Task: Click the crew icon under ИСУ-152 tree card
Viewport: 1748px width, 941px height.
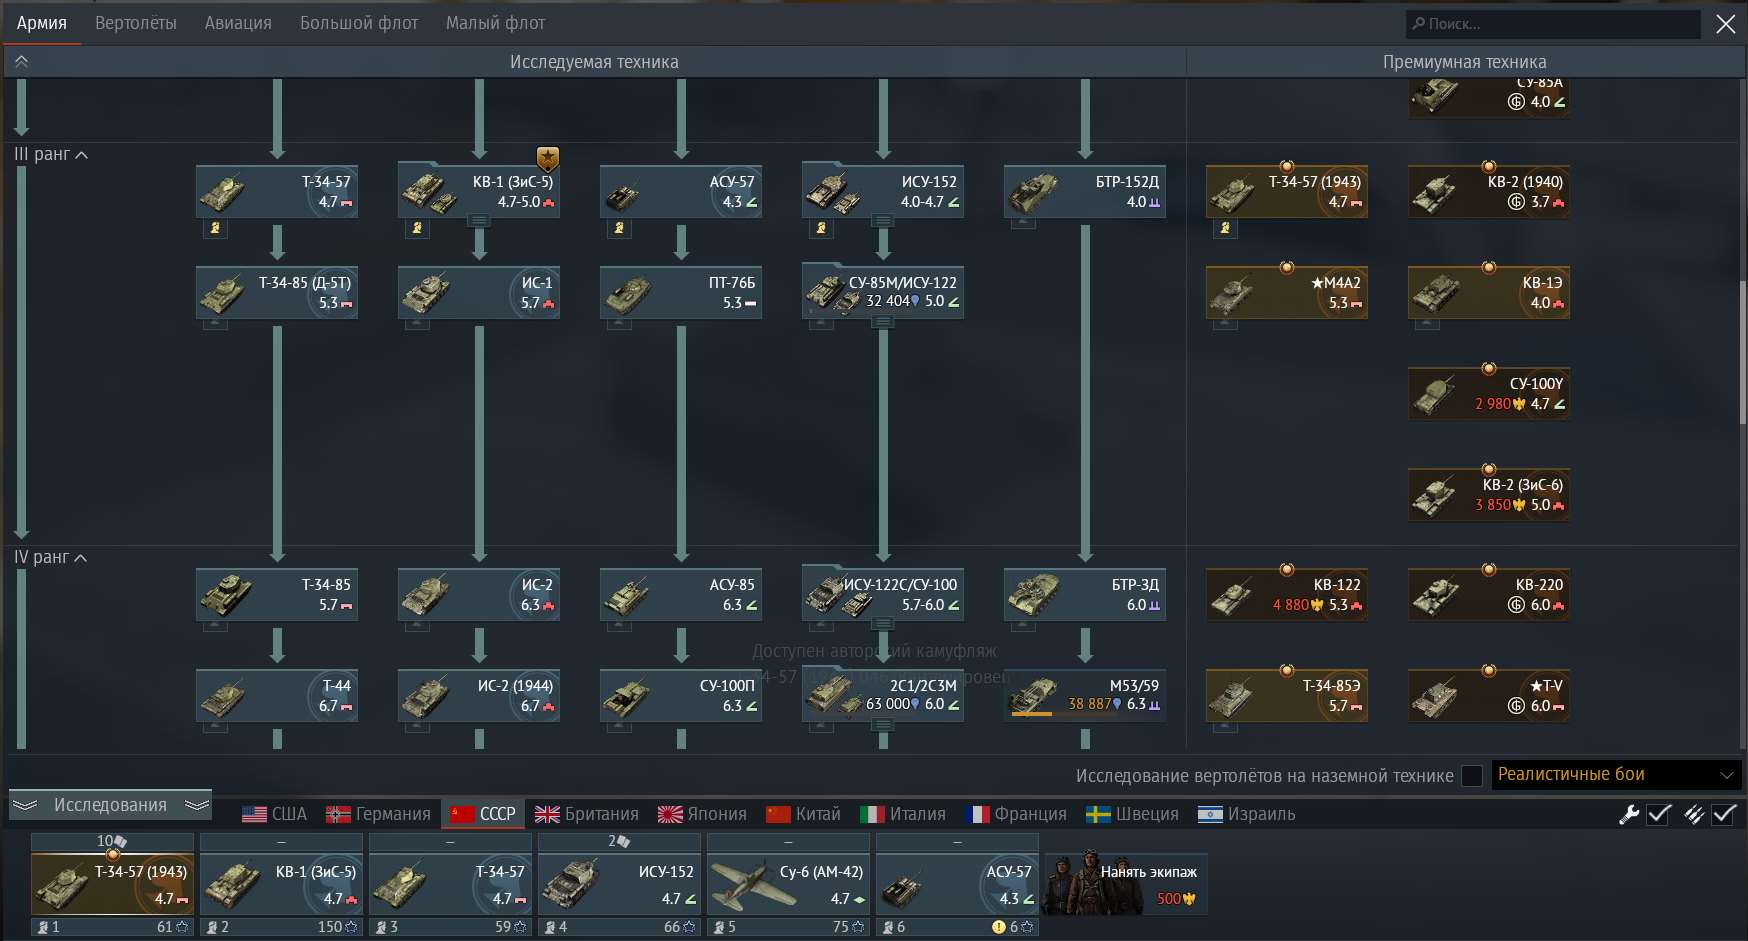Action: (x=821, y=228)
